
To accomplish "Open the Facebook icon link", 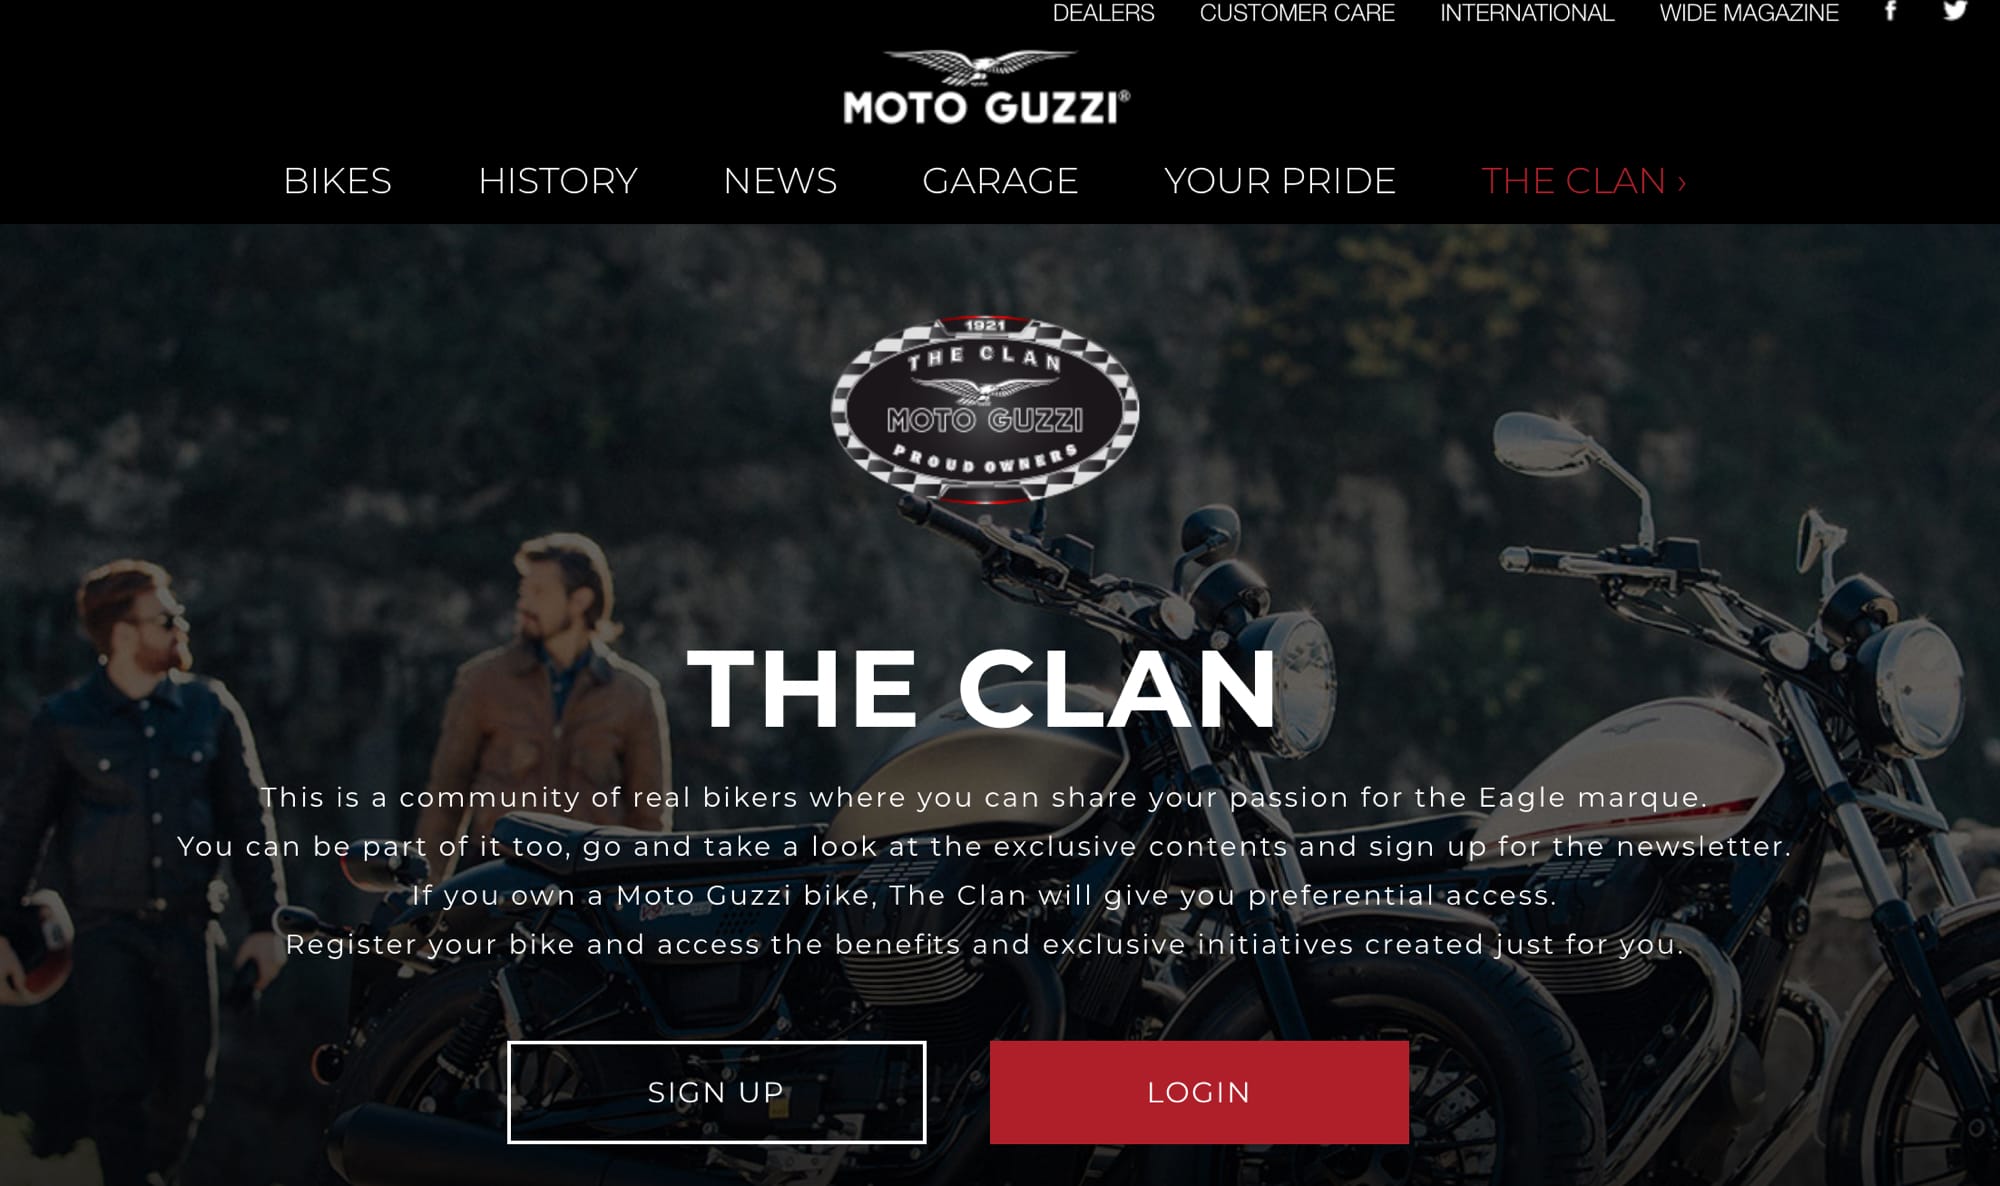I will click(1890, 11).
